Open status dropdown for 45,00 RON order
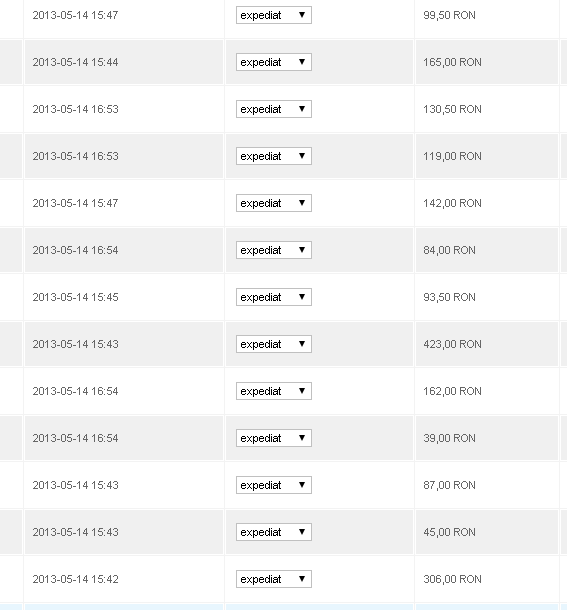This screenshot has width=567, height=610. (274, 532)
